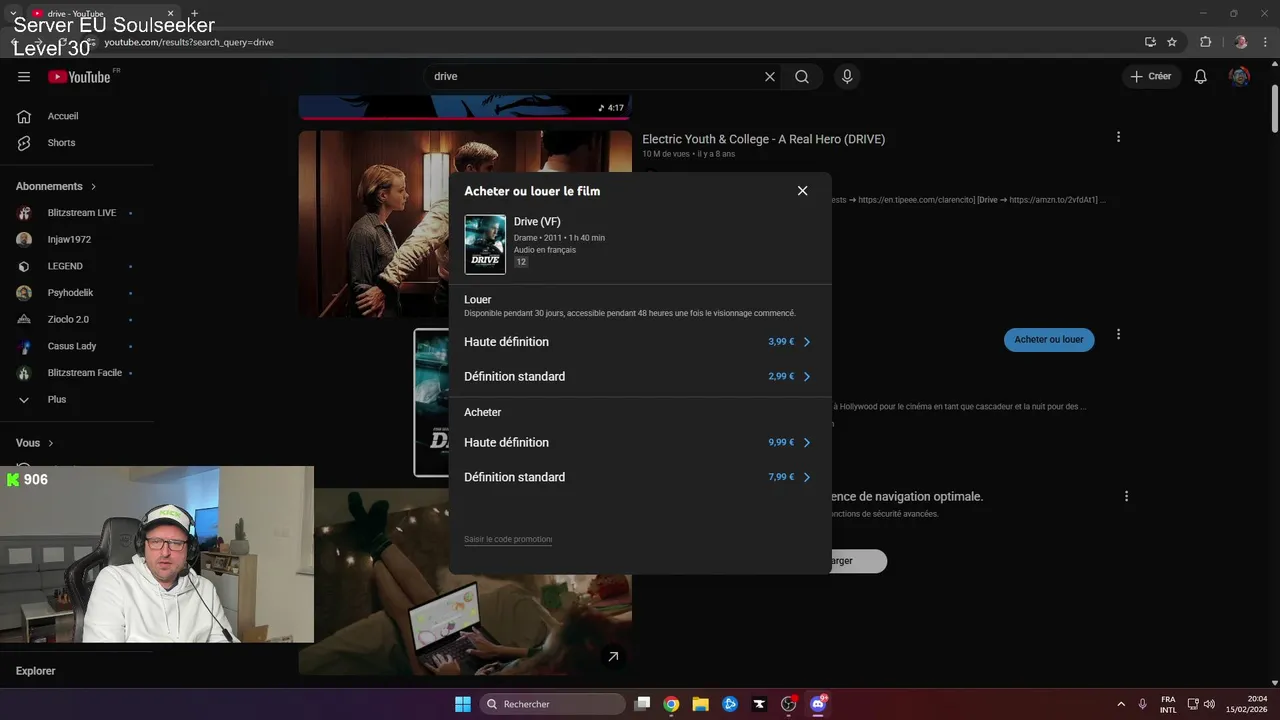Open options menu for navigation optimale promo
The image size is (1280, 720).
(1126, 496)
